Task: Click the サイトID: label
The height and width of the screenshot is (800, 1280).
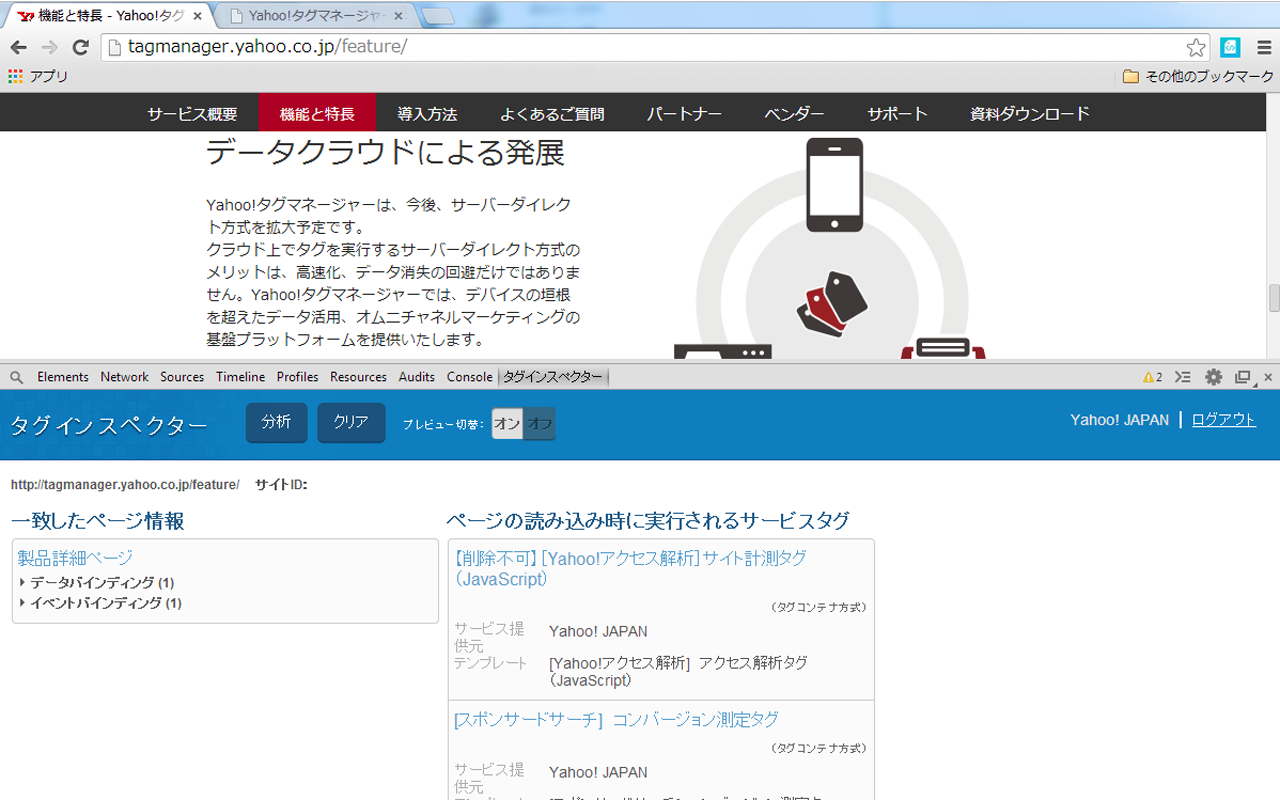Action: [281, 485]
